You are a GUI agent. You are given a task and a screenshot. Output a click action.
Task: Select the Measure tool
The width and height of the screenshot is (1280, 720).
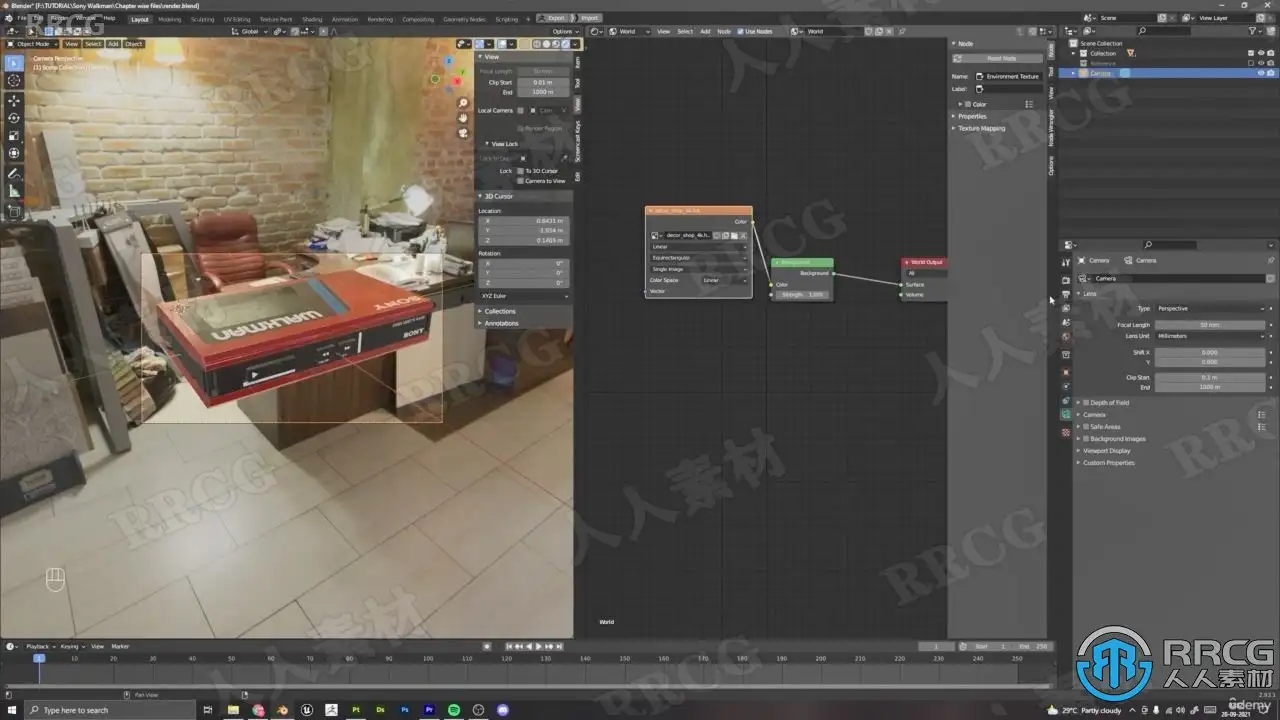[x=14, y=190]
